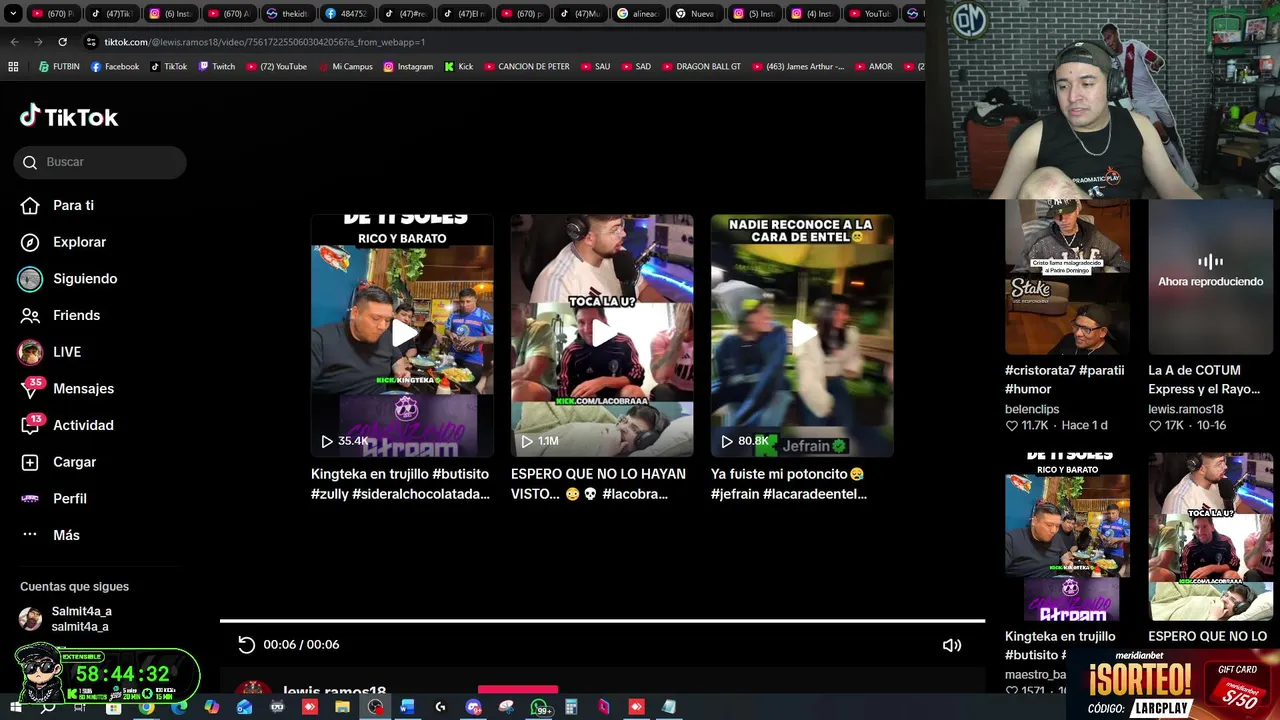Open the DRAGON BALL GT bookmark
This screenshot has width=1280, height=720.
click(x=700, y=67)
